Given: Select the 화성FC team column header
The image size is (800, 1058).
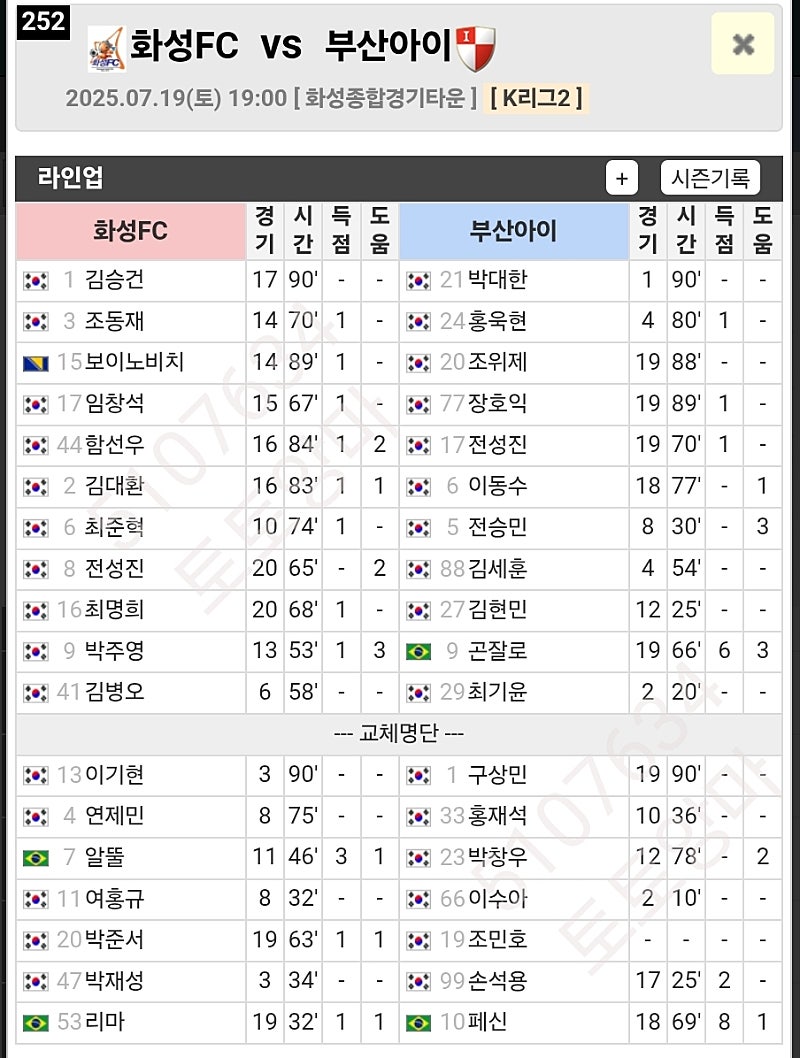Looking at the screenshot, I should [x=130, y=231].
